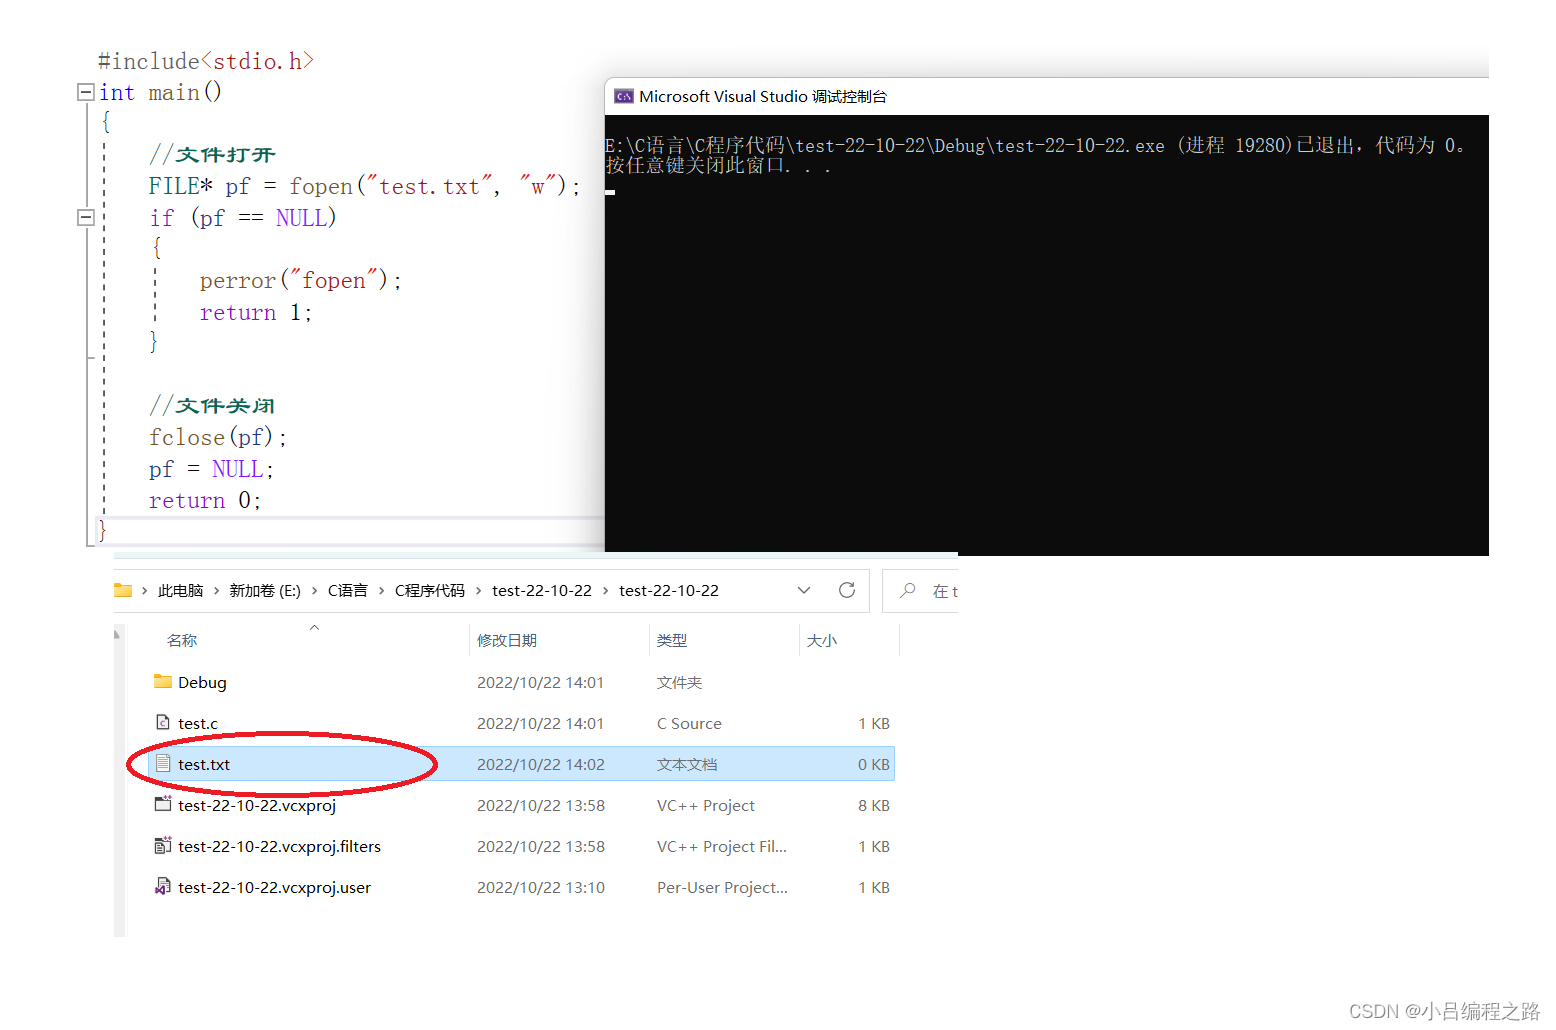Screen dimensions: 1556x1030
Task: Click the console window title text
Action: click(763, 96)
